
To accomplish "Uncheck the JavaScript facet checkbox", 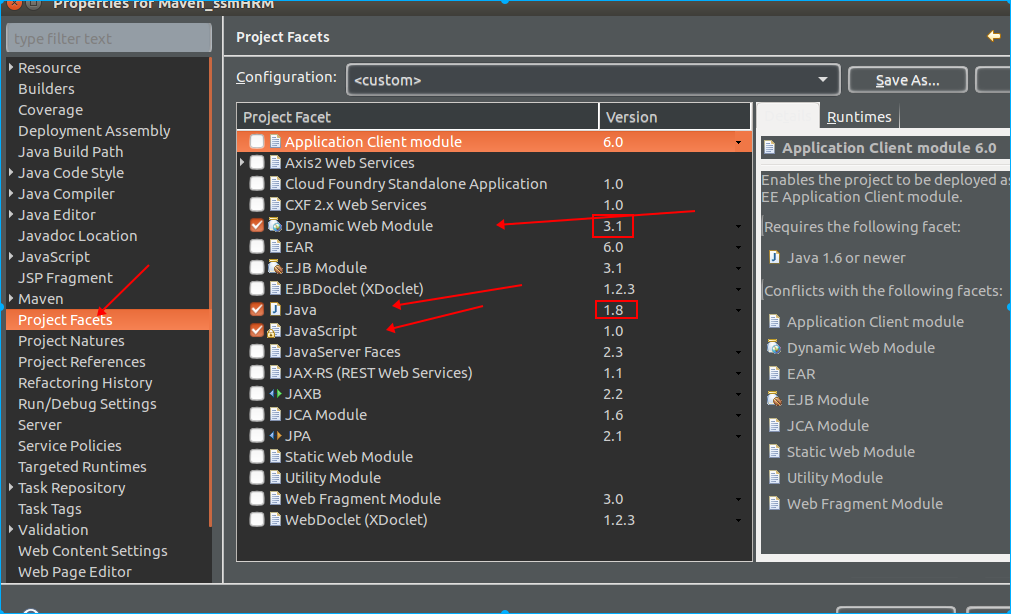I will tap(257, 330).
